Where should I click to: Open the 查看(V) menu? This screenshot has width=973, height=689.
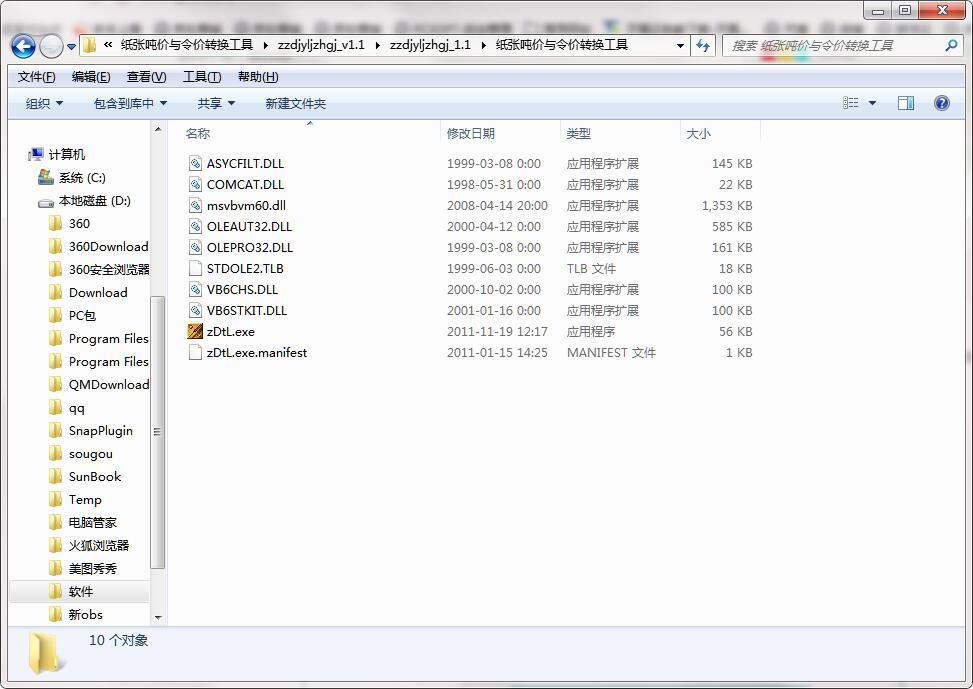click(146, 77)
